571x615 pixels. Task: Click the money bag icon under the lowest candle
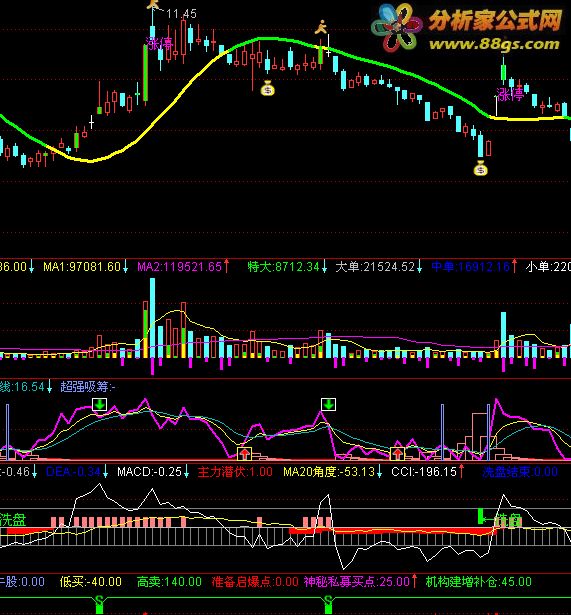[480, 168]
